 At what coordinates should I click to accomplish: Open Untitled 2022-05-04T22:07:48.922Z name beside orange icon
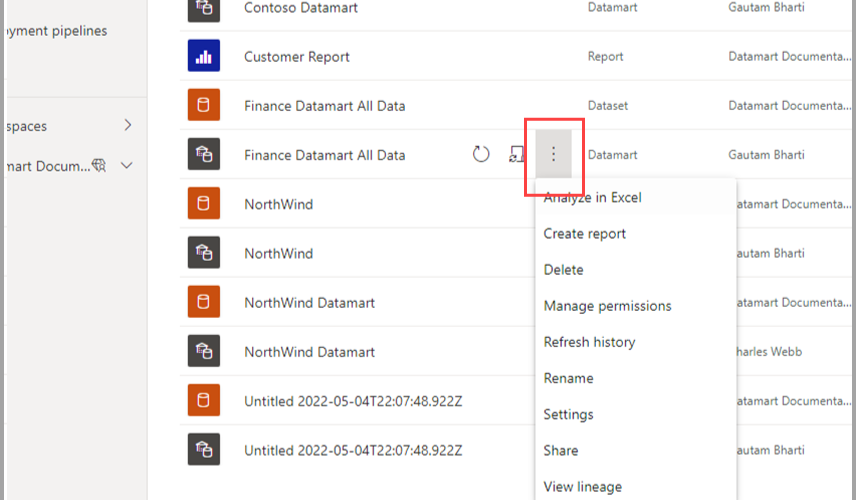coord(353,401)
